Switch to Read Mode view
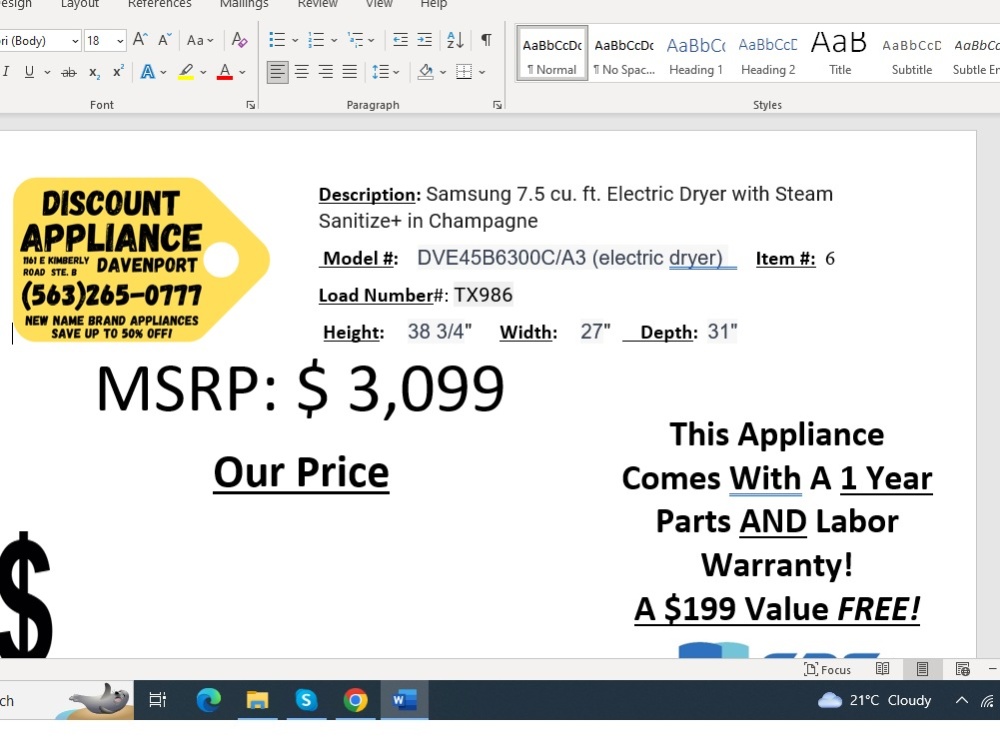Viewport: 1000px width, 750px height. 883,669
